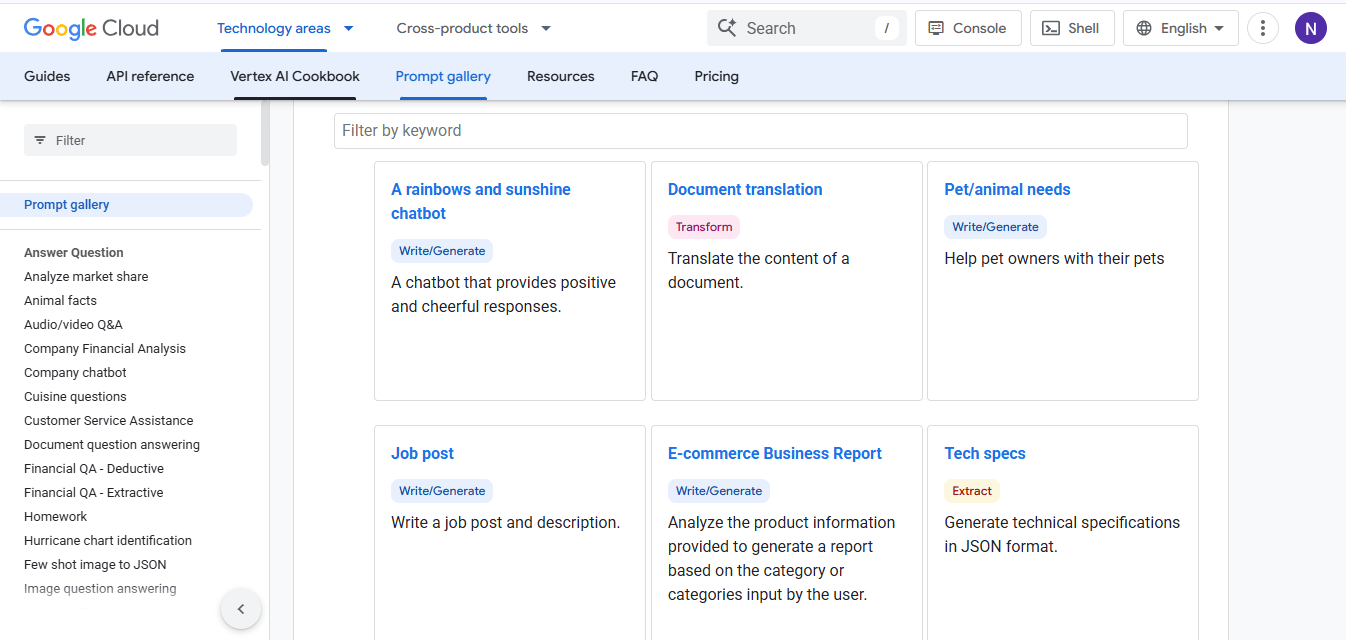Open the Document translation prompt

745,189
